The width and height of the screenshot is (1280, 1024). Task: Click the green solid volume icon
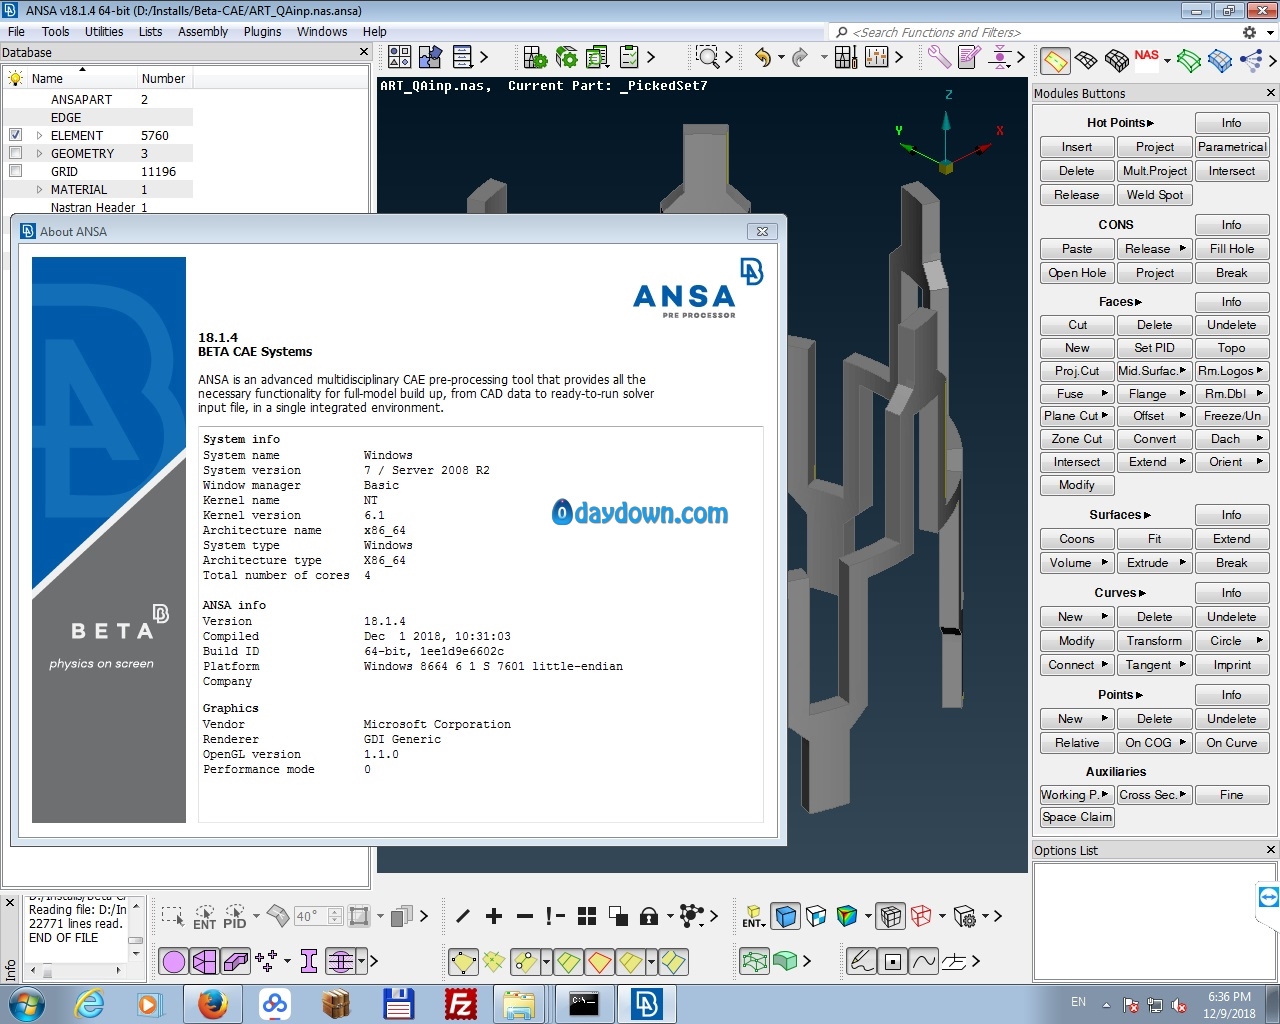click(786, 961)
